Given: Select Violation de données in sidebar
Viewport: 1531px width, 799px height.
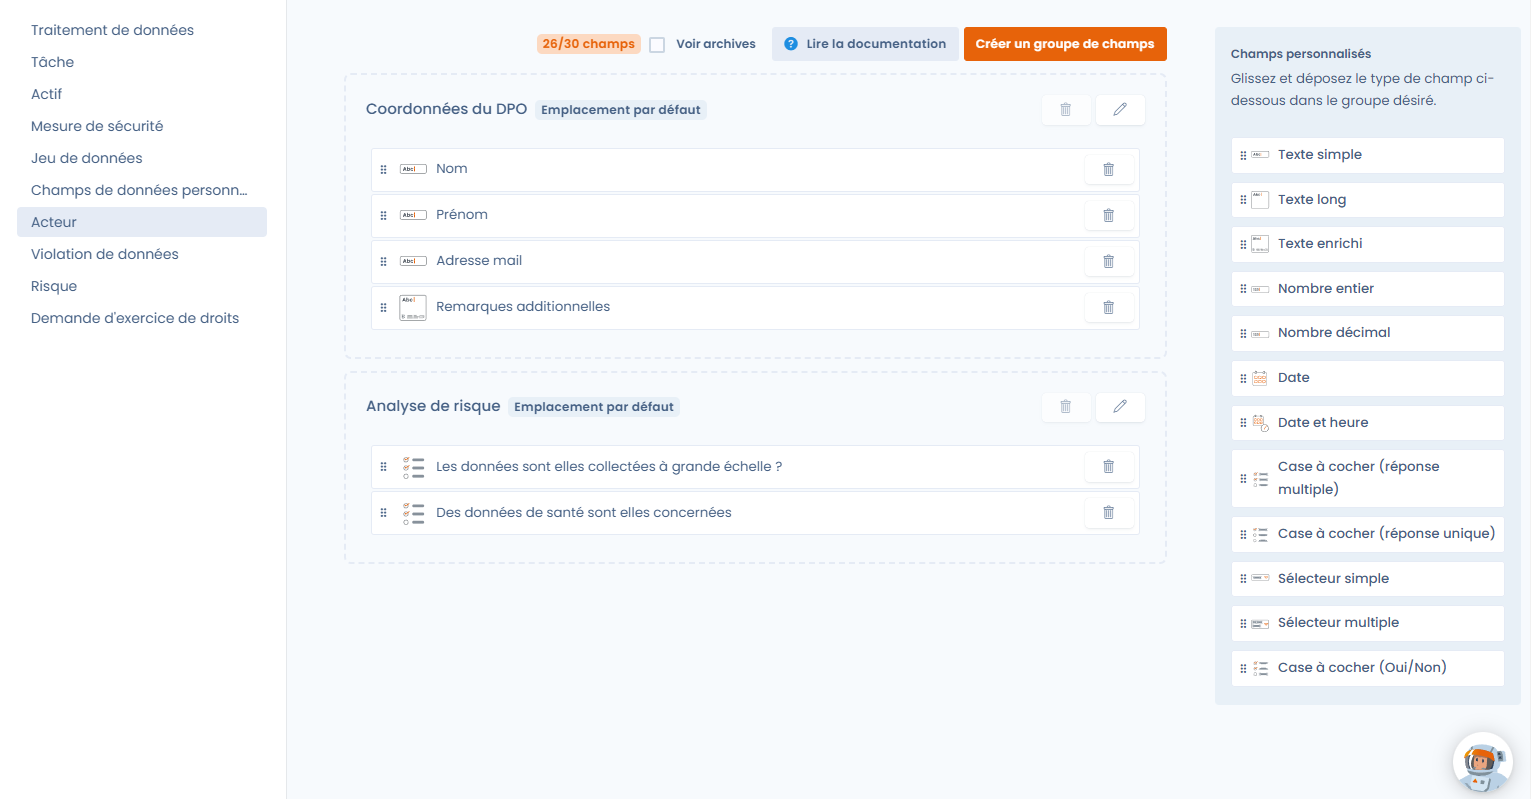Looking at the screenshot, I should click(x=105, y=254).
